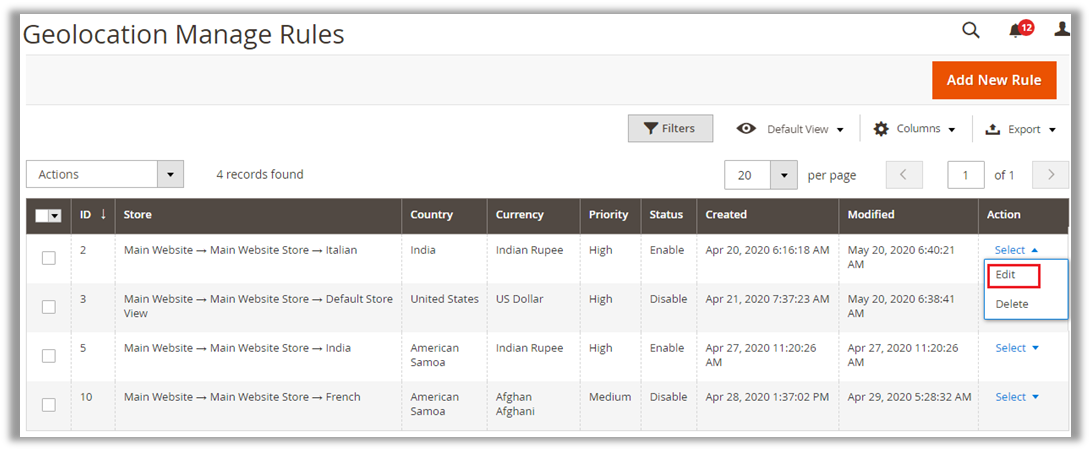Go to next page arrow
This screenshot has width=1091, height=451.
(x=1050, y=175)
